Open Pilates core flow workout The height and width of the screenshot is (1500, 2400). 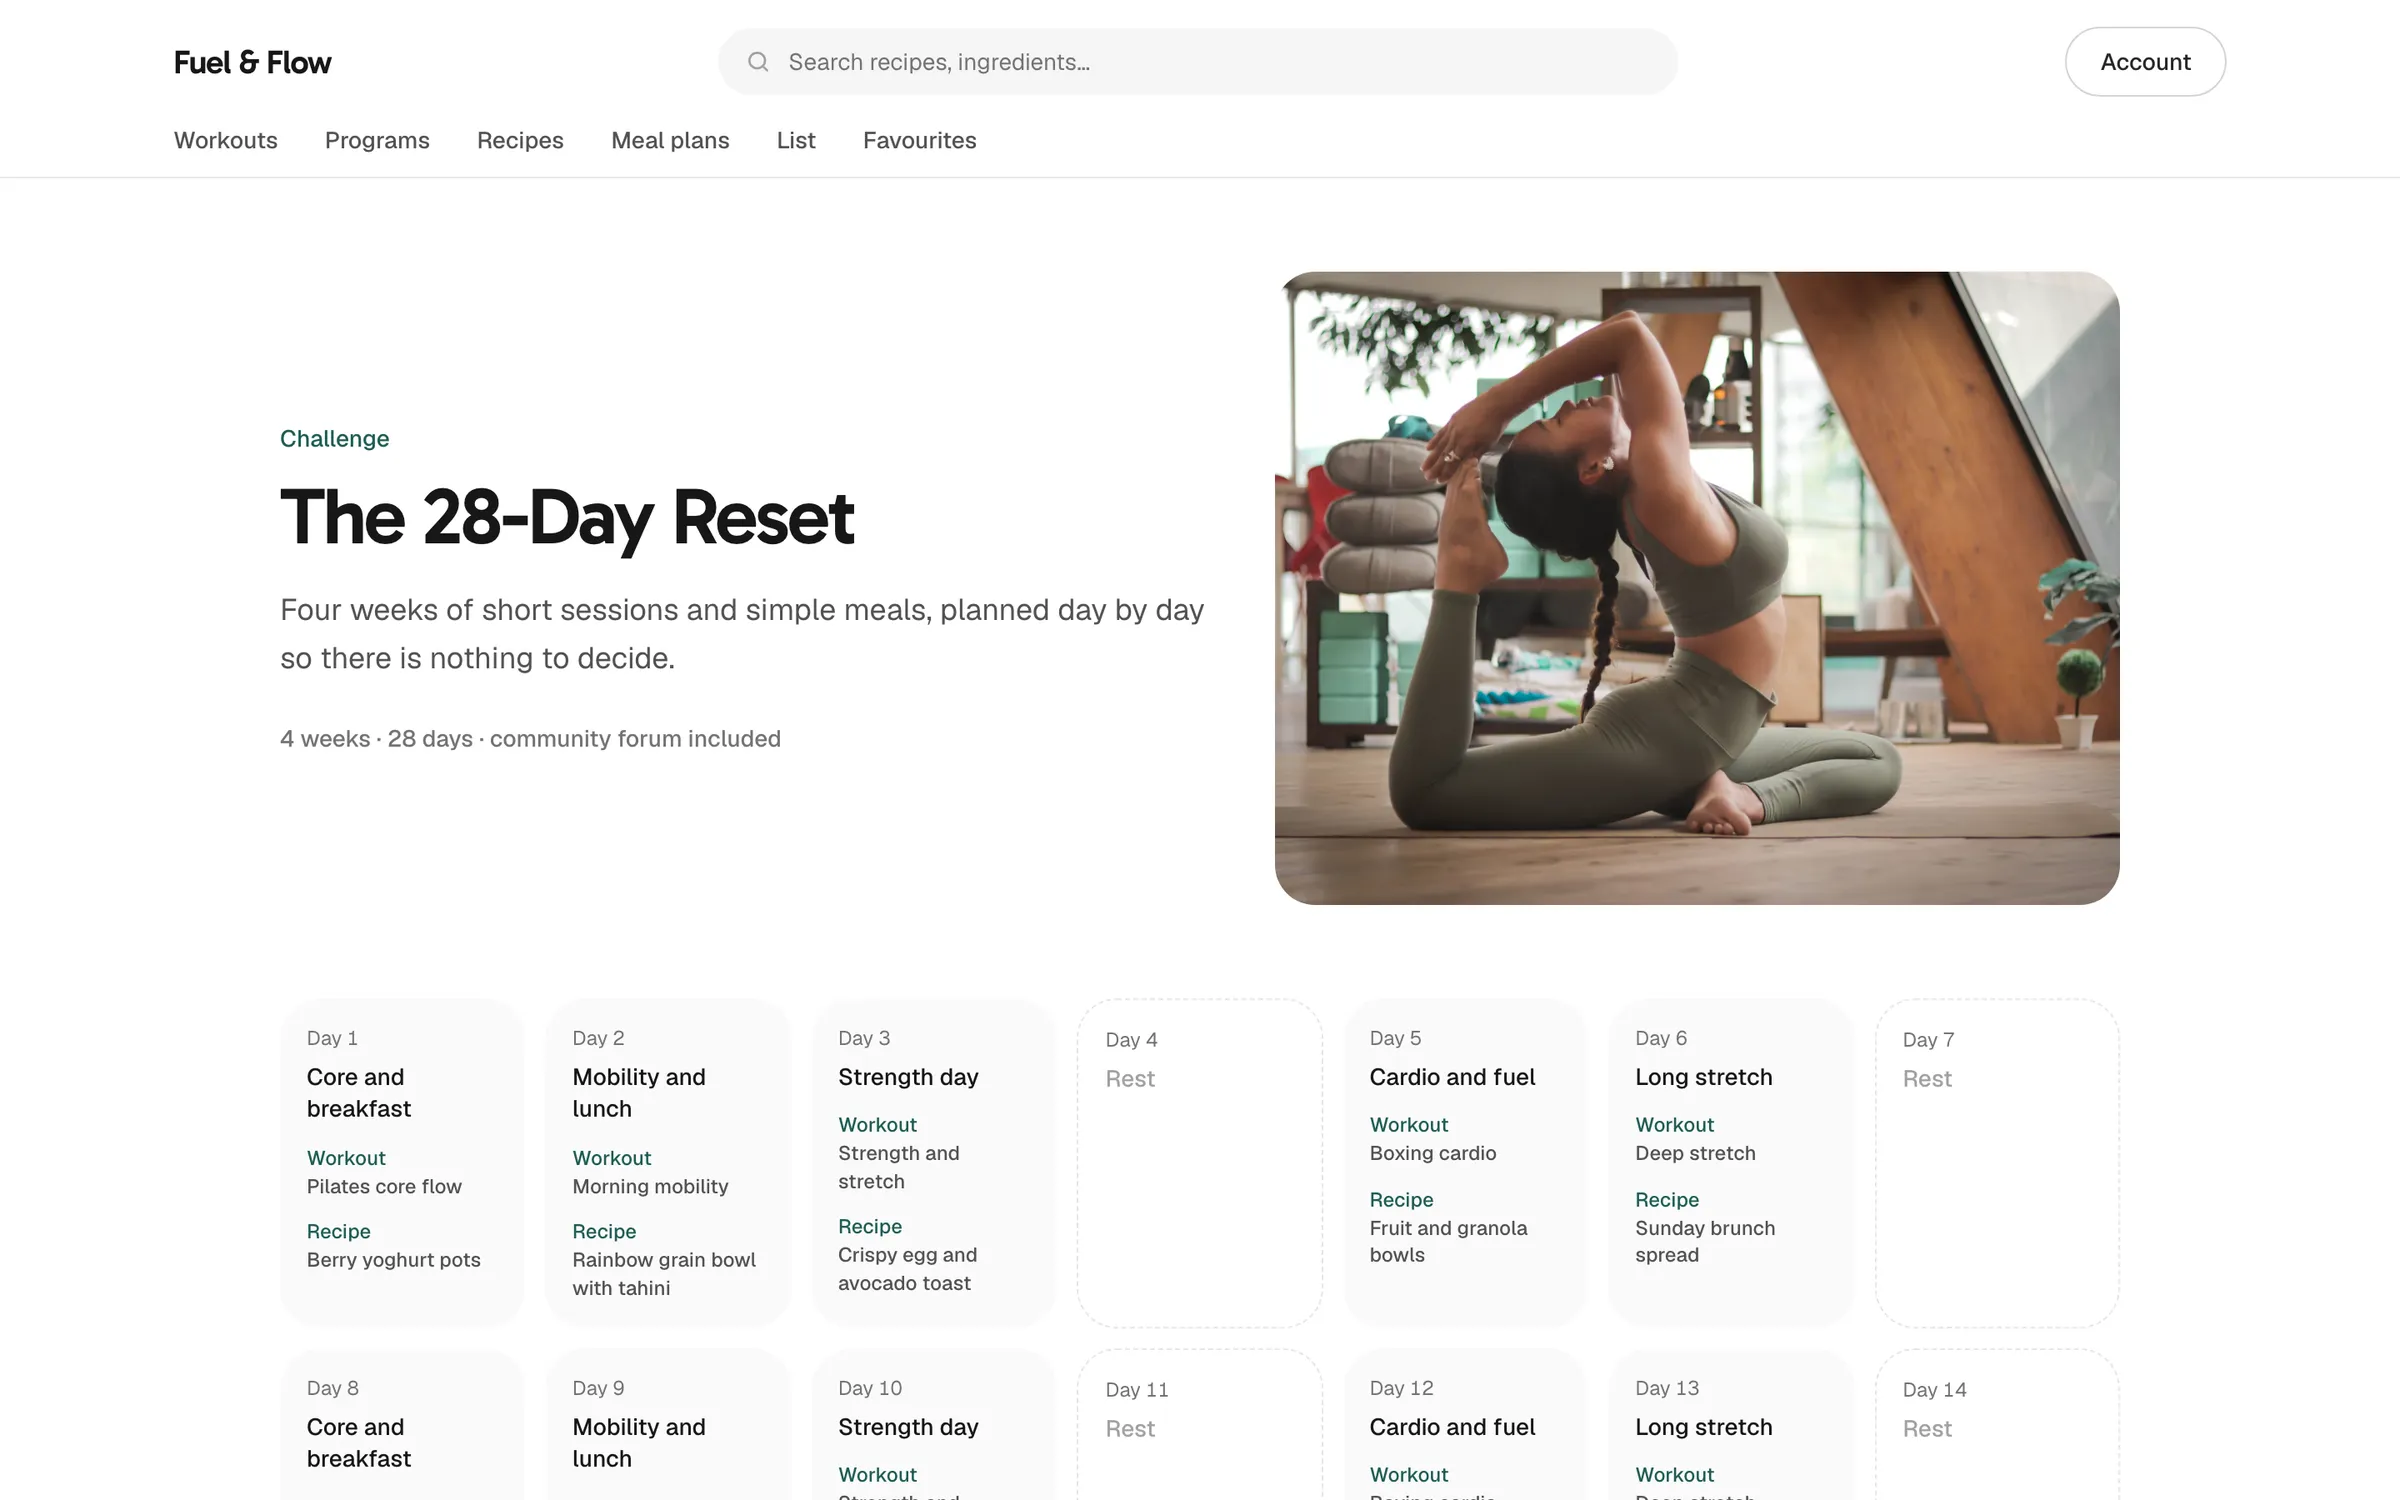pos(384,1186)
